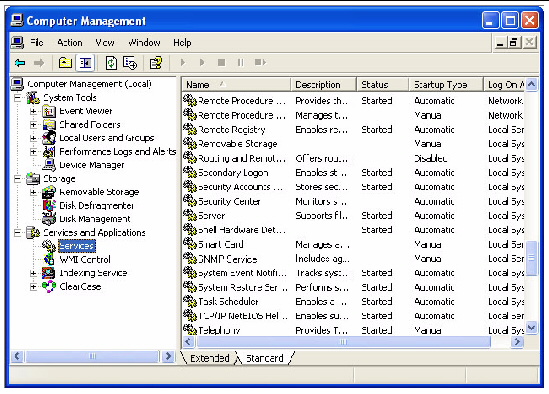The width and height of the screenshot is (549, 394).
Task: Click the services list scroll down arrow
Action: [531, 328]
